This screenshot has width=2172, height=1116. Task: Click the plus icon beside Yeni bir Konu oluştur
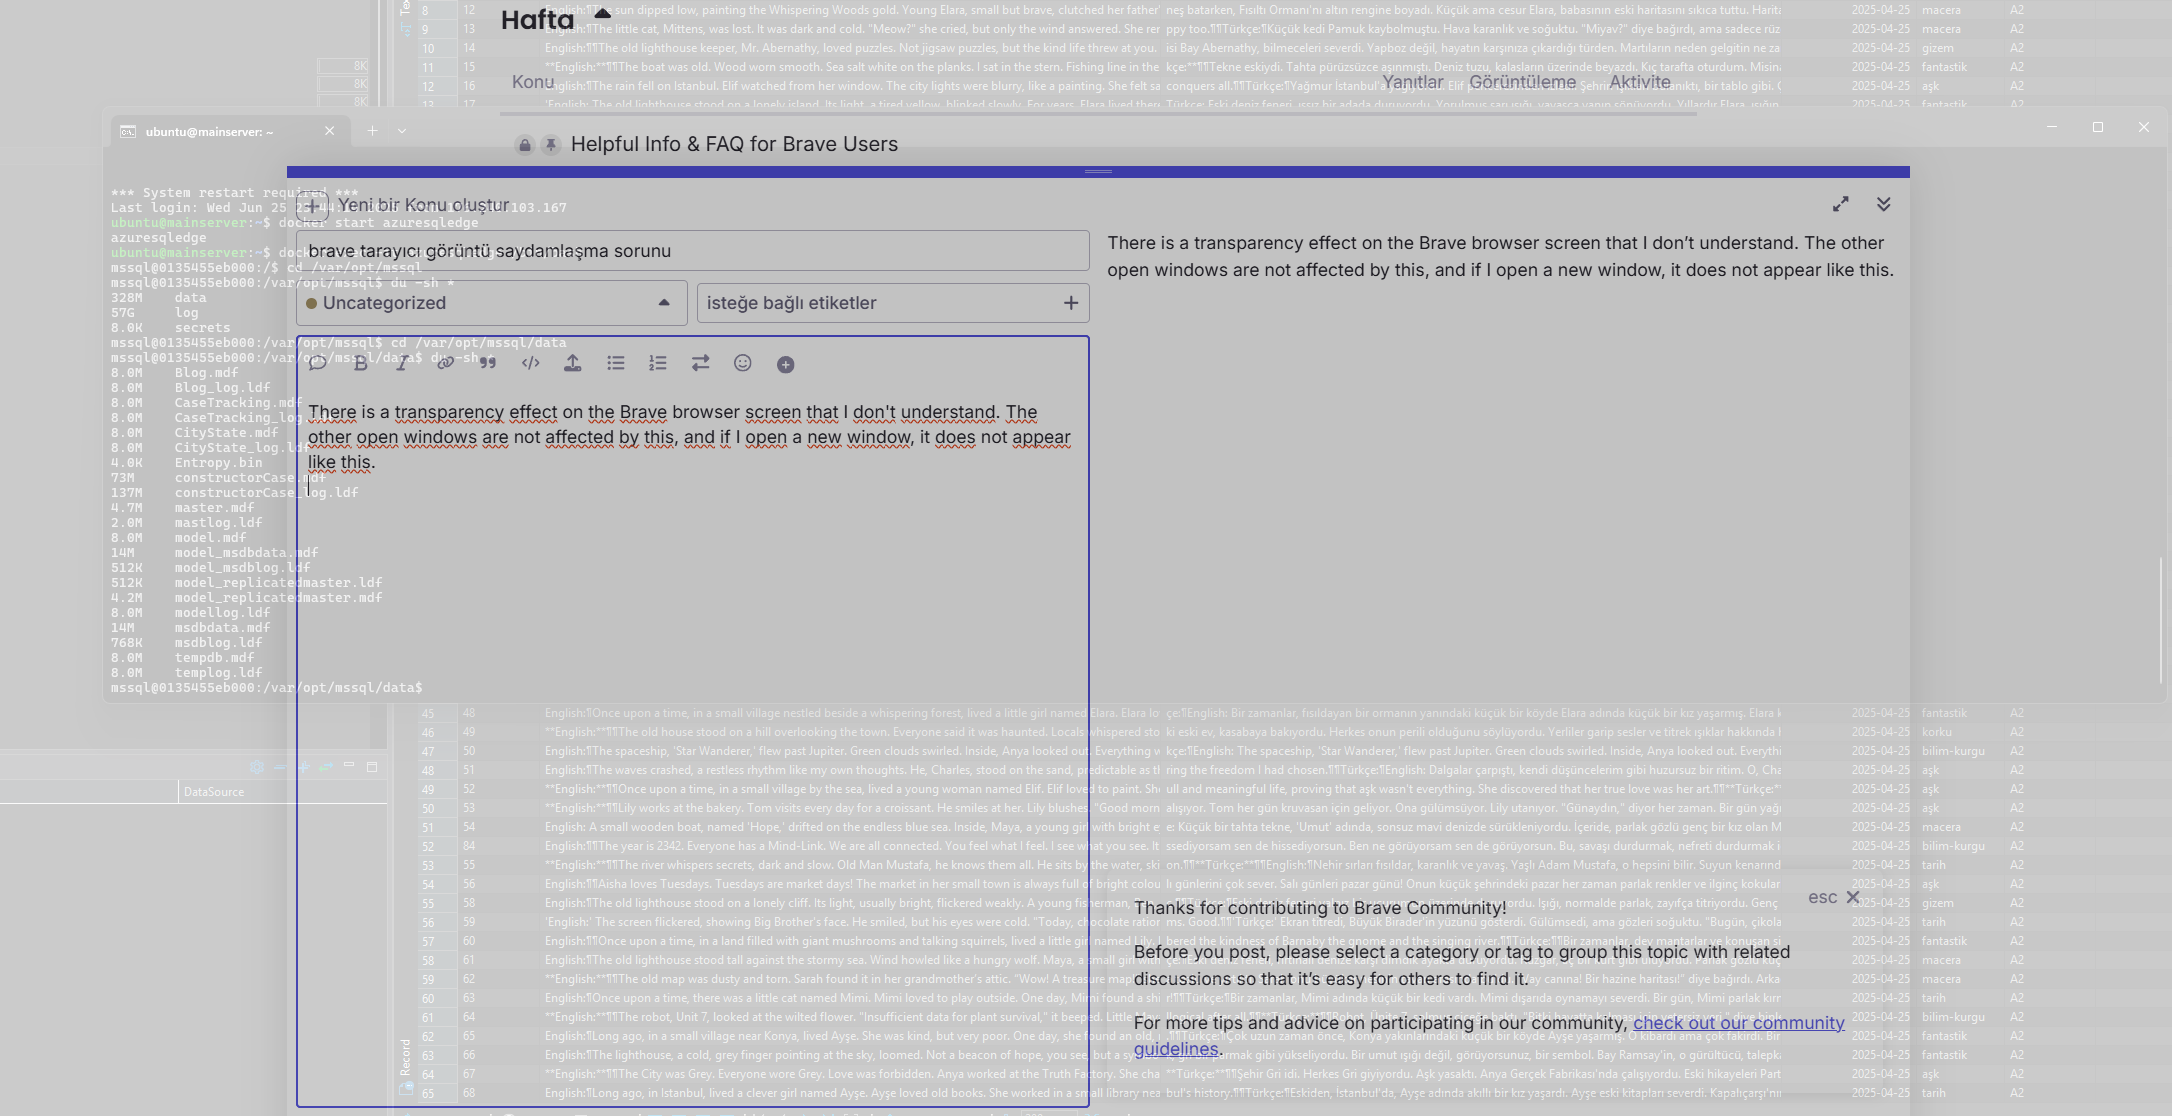coord(313,206)
